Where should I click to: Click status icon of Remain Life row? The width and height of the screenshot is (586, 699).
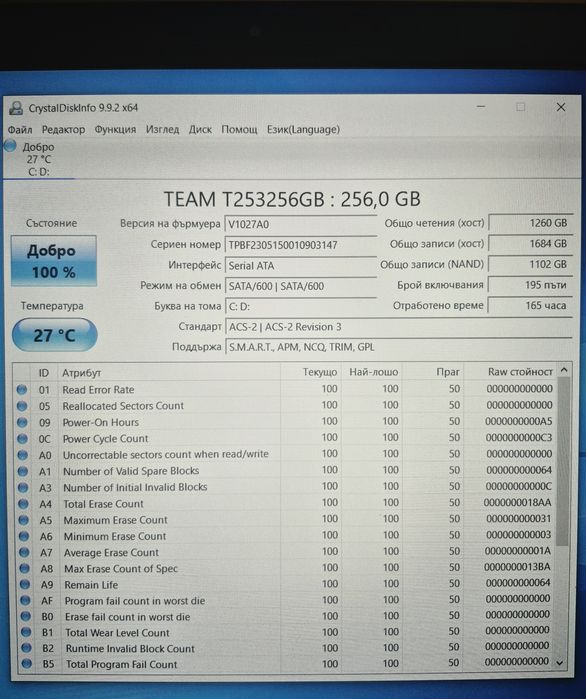pyautogui.click(x=25, y=585)
